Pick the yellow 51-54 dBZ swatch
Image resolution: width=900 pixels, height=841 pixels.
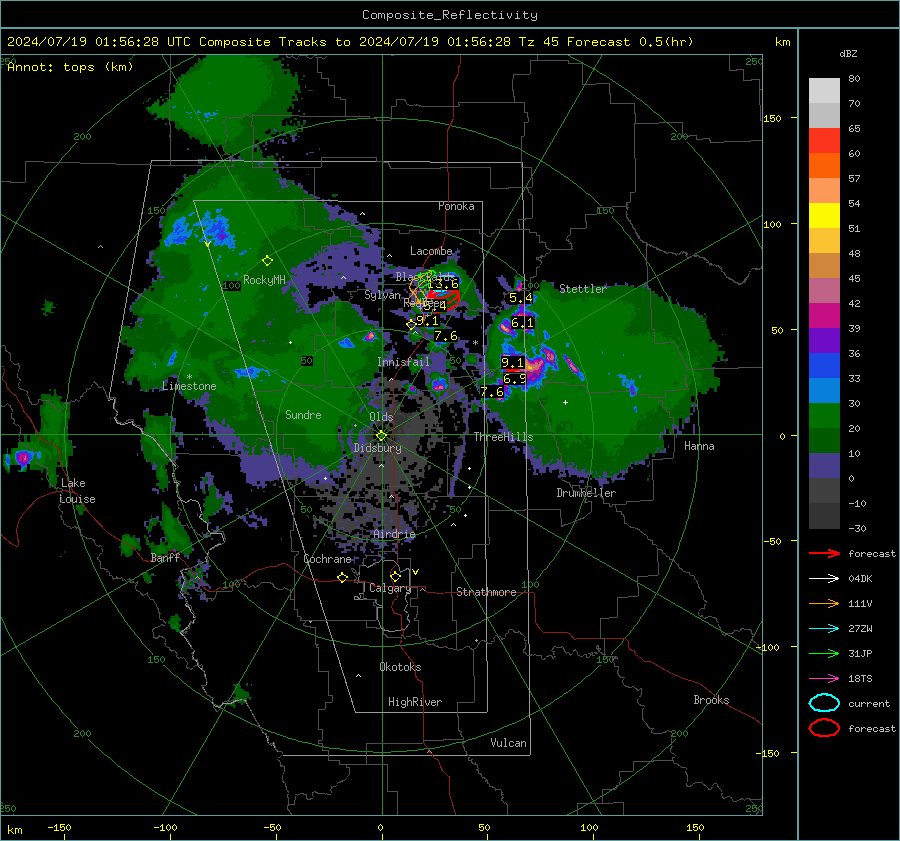point(824,216)
